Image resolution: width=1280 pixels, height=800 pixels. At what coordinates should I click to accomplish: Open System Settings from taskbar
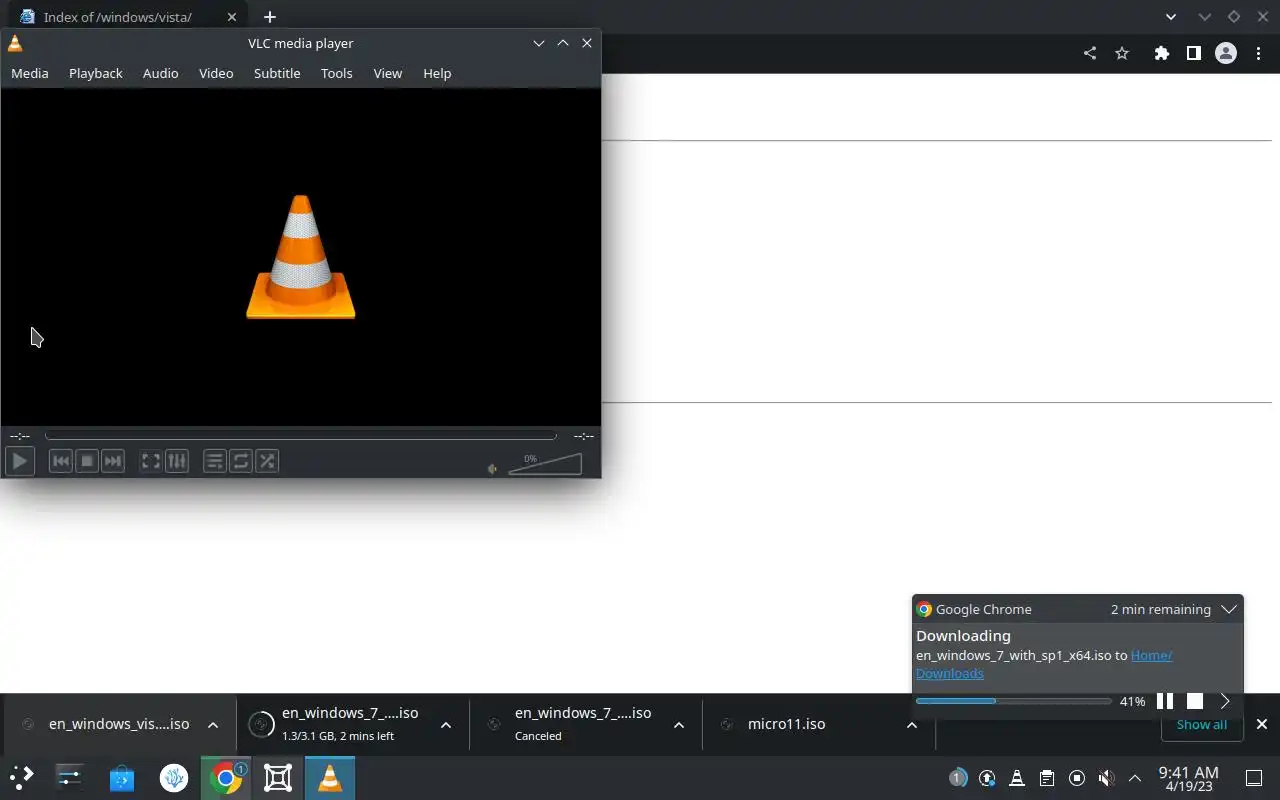tap(69, 777)
